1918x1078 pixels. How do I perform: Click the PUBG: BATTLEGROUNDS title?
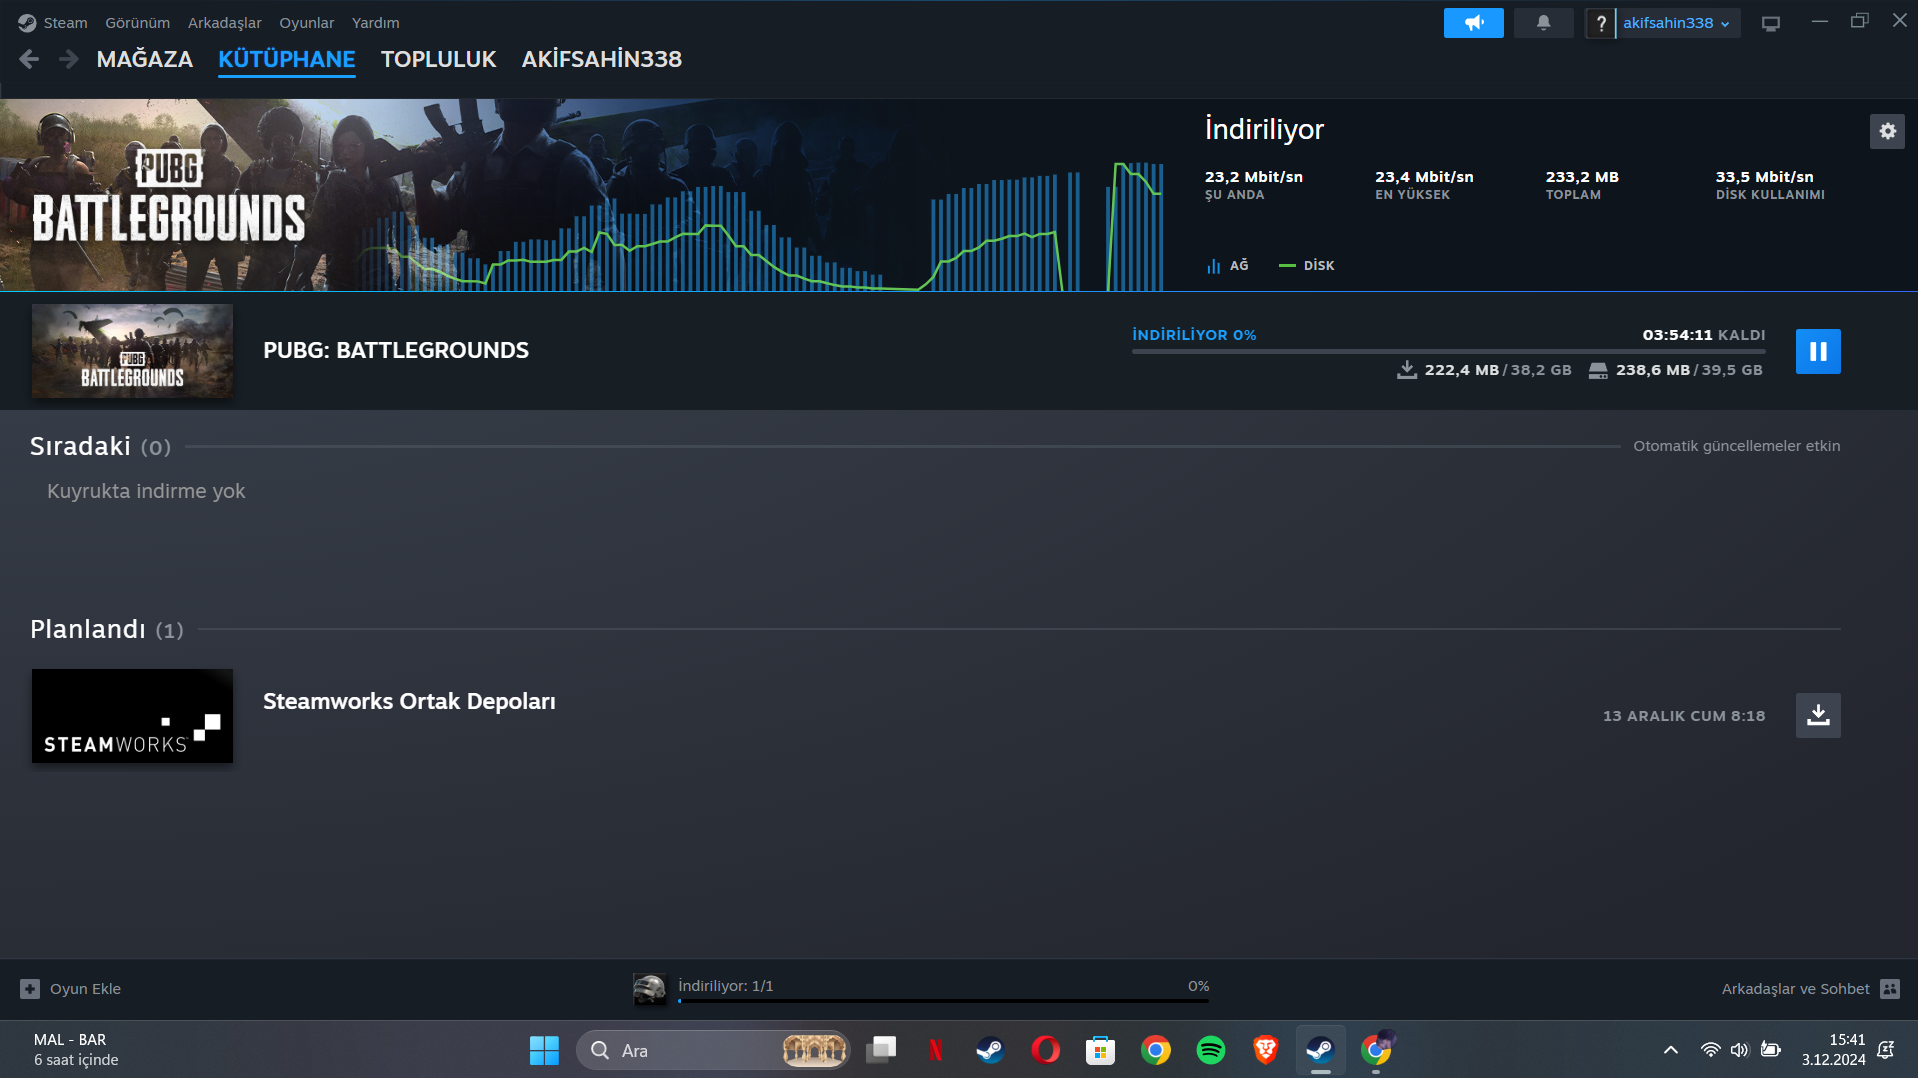396,351
